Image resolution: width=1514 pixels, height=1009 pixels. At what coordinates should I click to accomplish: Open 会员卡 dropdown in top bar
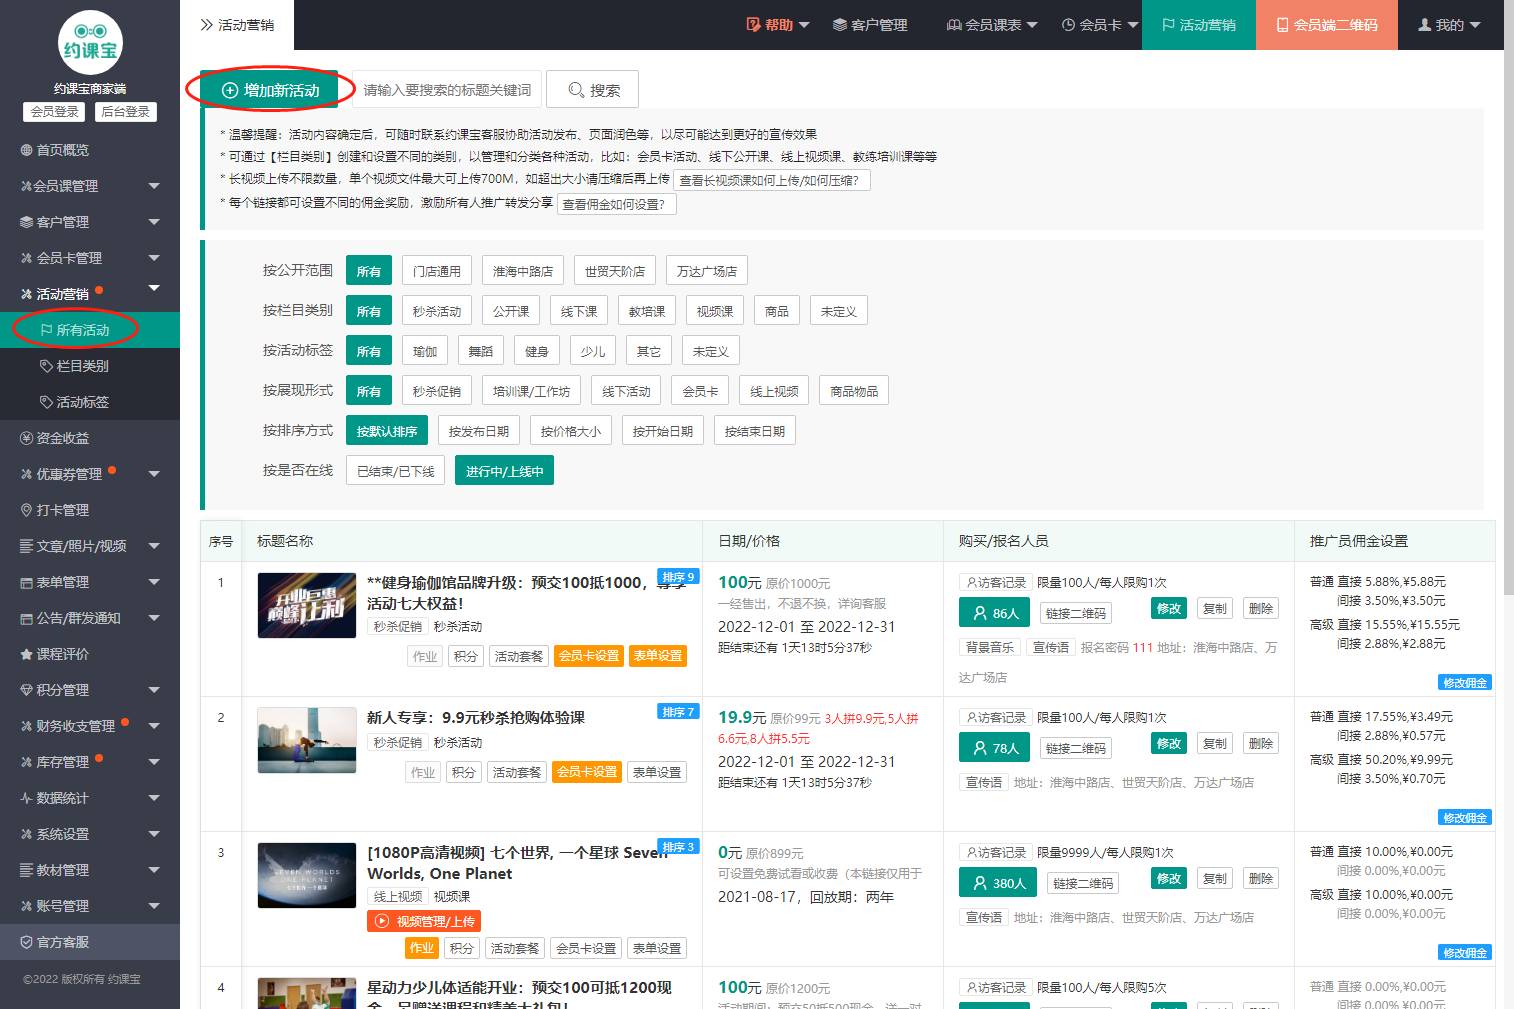point(1100,25)
